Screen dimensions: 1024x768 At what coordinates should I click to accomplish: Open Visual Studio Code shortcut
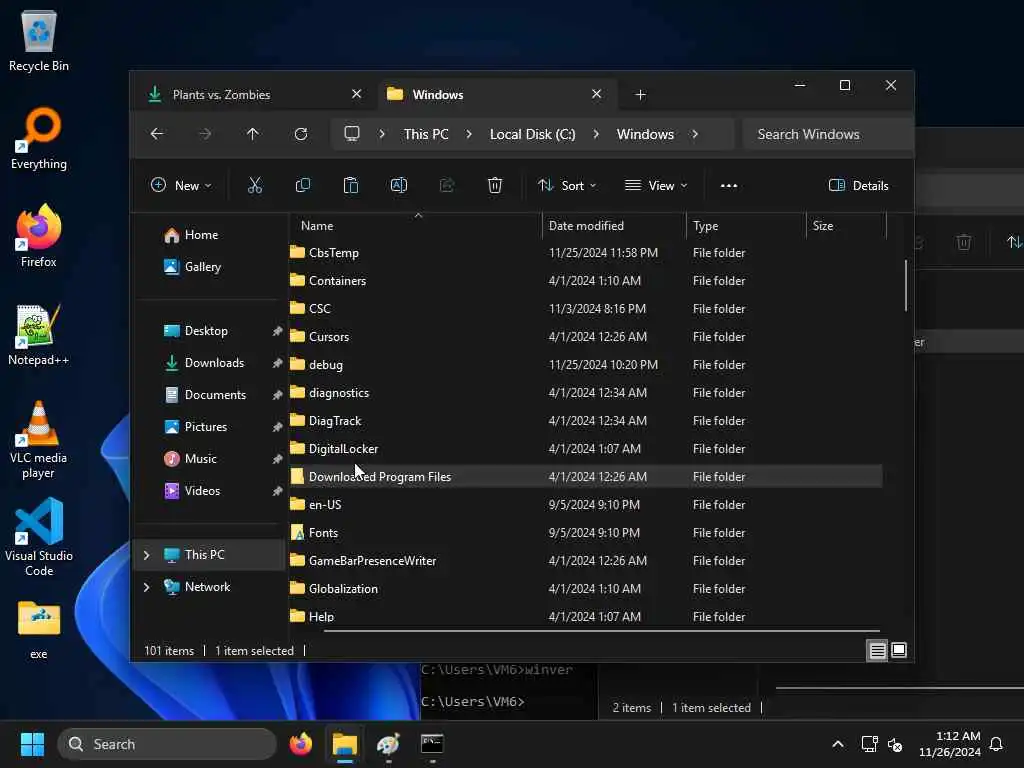point(39,537)
